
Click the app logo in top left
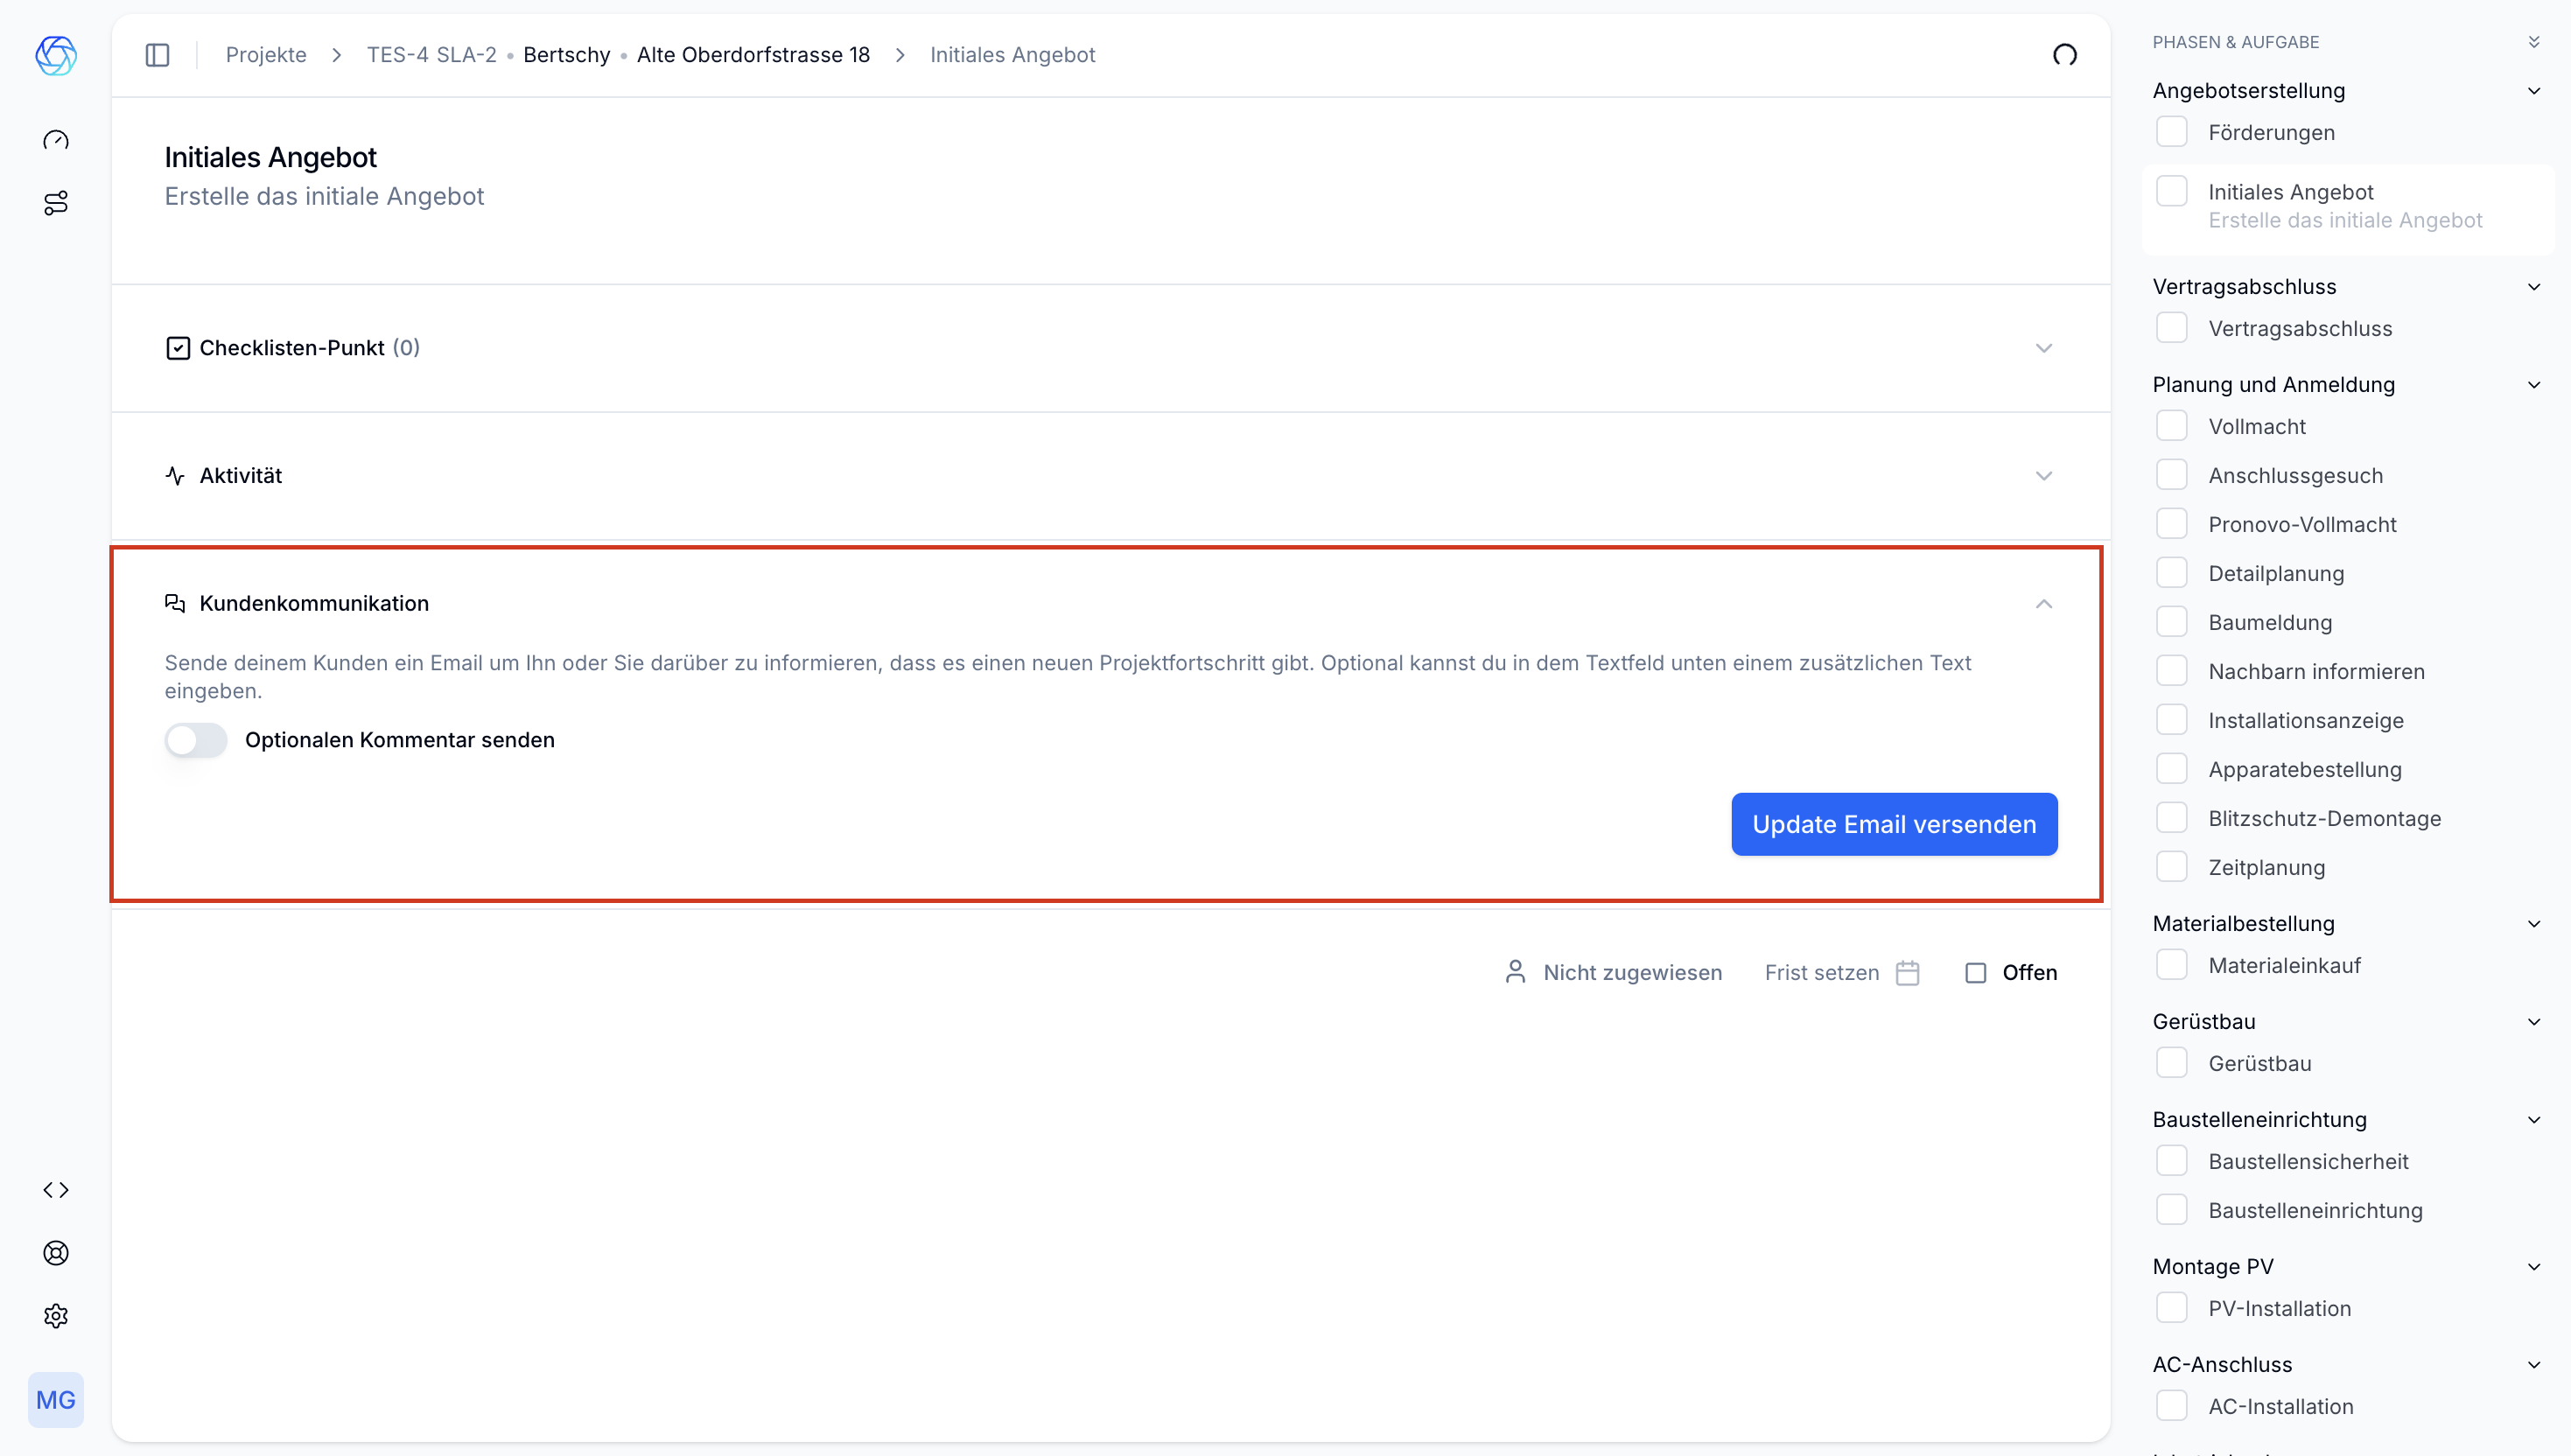[56, 55]
